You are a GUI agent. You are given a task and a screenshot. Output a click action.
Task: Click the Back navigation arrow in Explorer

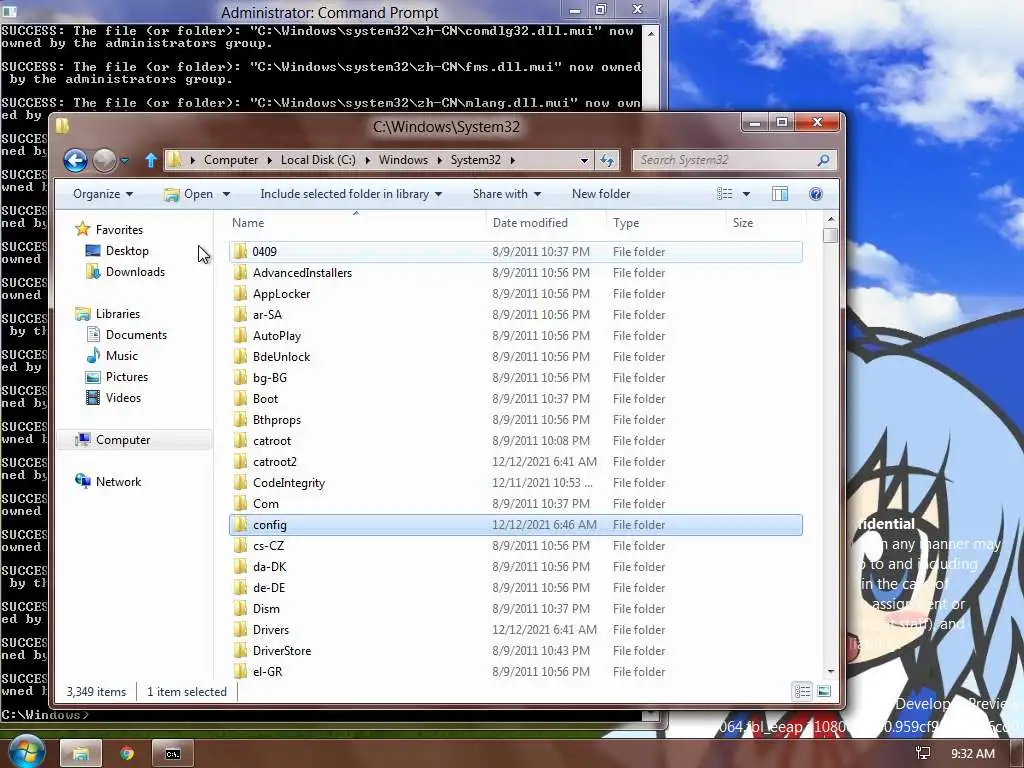pyautogui.click(x=76, y=160)
